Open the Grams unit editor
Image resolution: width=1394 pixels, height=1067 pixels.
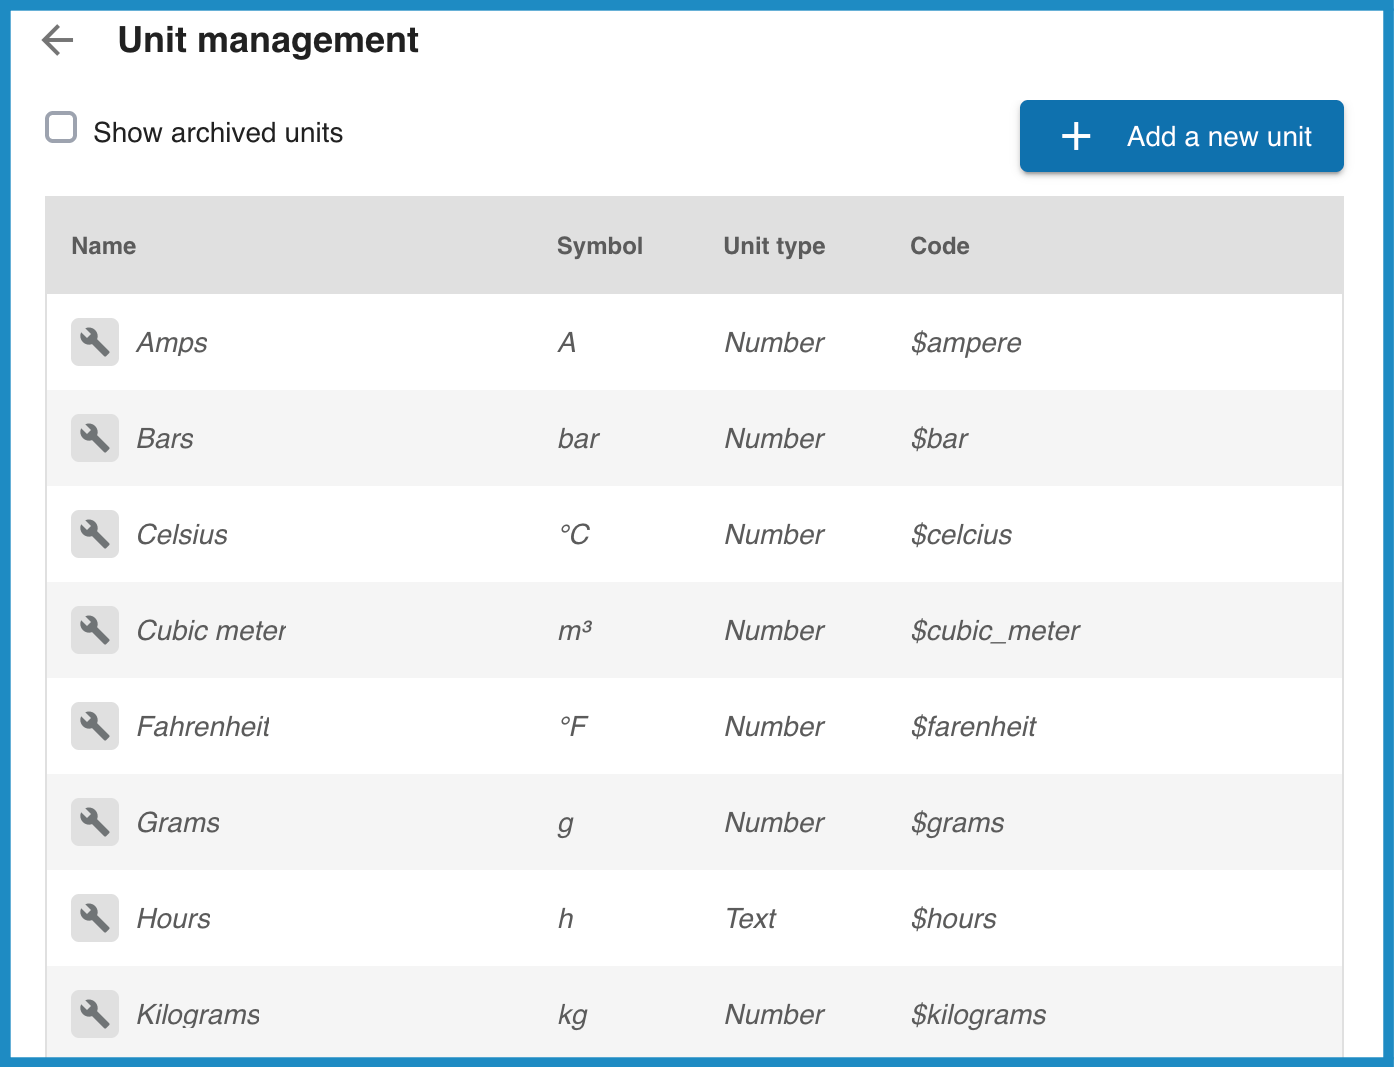(94, 822)
